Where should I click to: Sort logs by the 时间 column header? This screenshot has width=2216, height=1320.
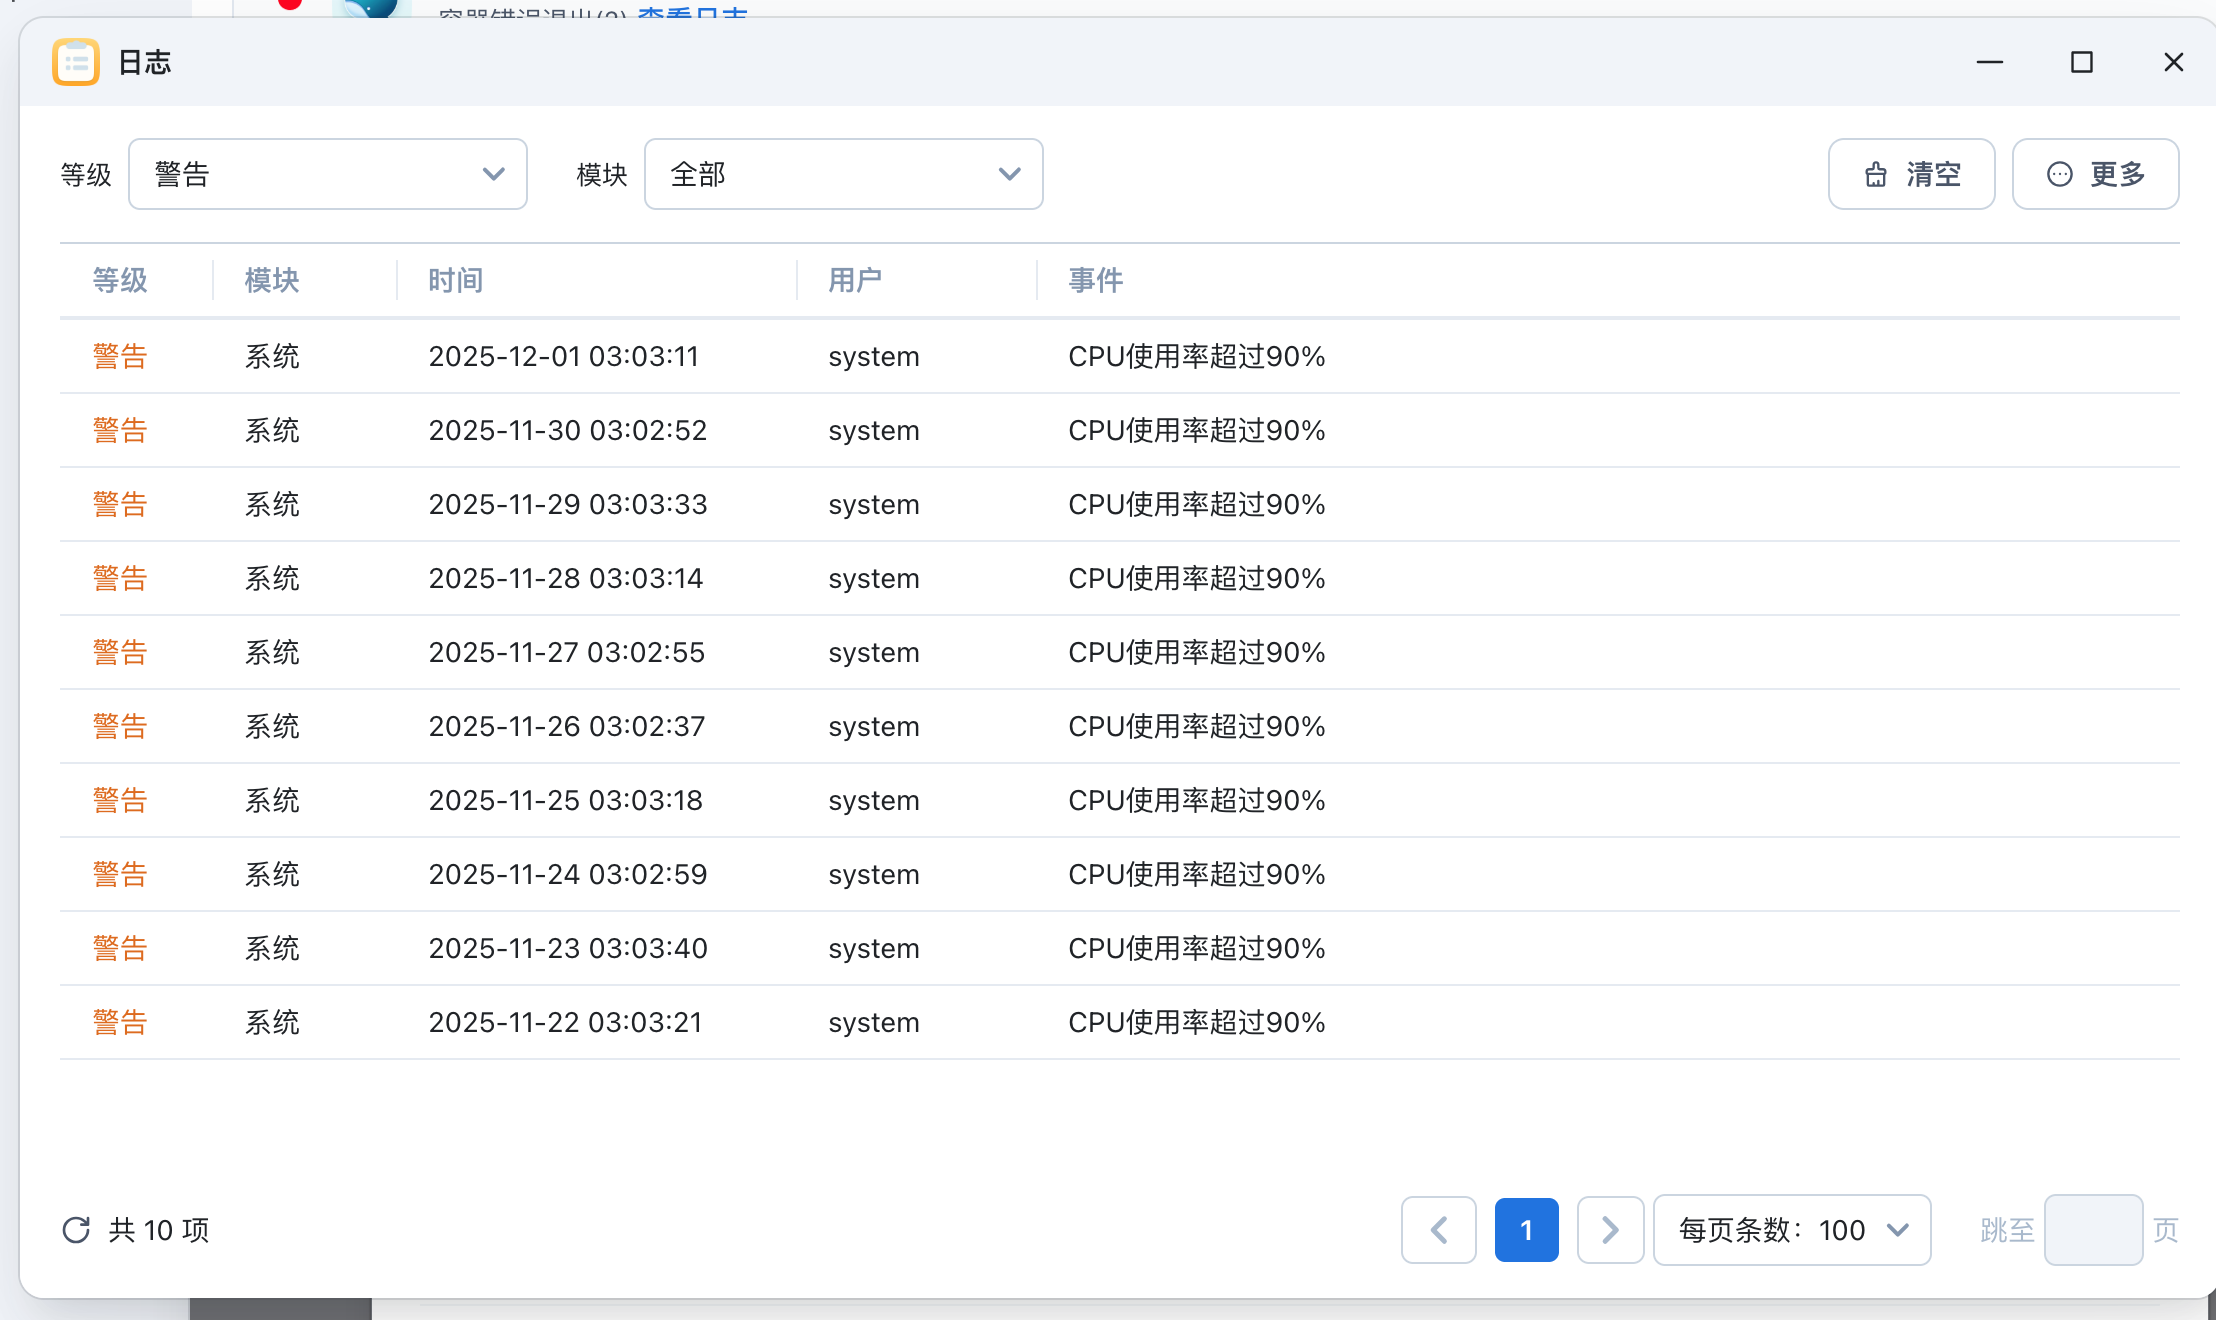pos(454,280)
